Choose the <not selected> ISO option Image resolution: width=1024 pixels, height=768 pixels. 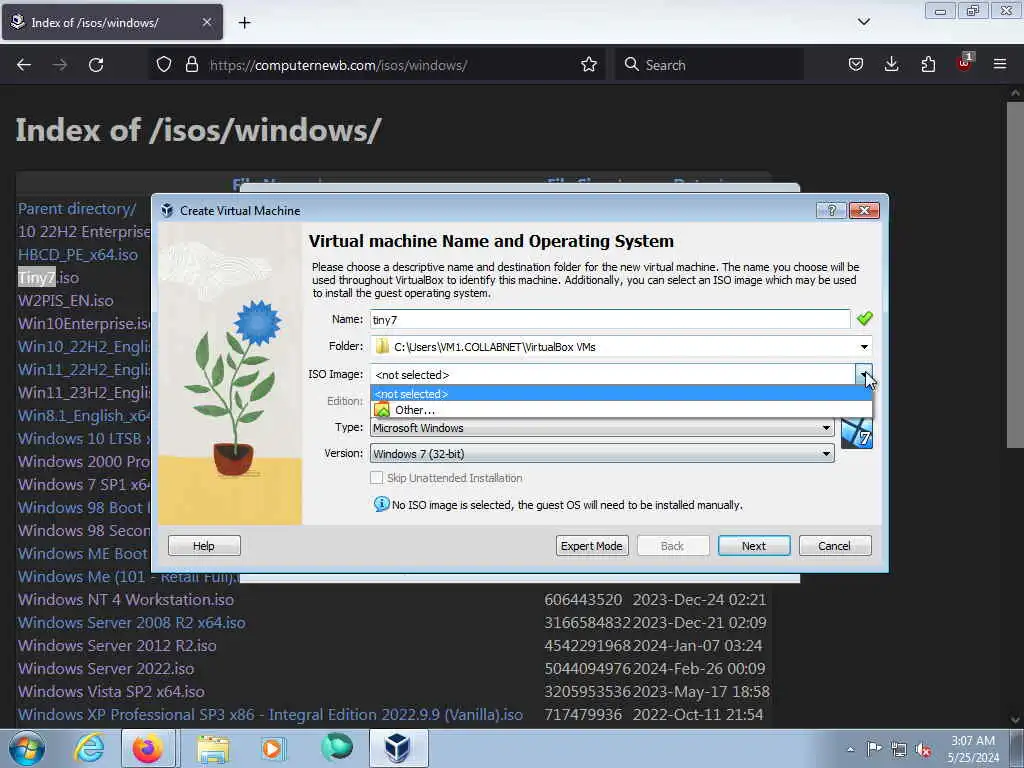pyautogui.click(x=621, y=394)
